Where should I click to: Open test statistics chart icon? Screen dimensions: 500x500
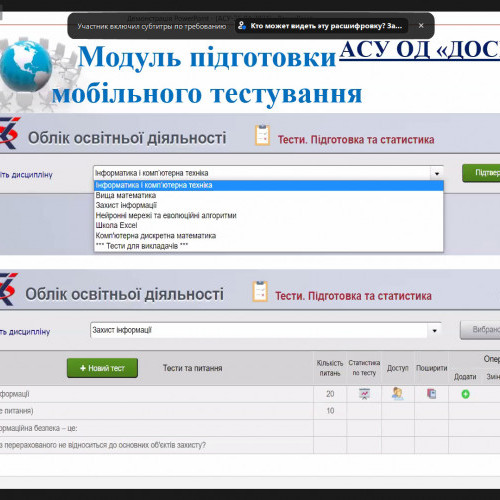(x=364, y=394)
